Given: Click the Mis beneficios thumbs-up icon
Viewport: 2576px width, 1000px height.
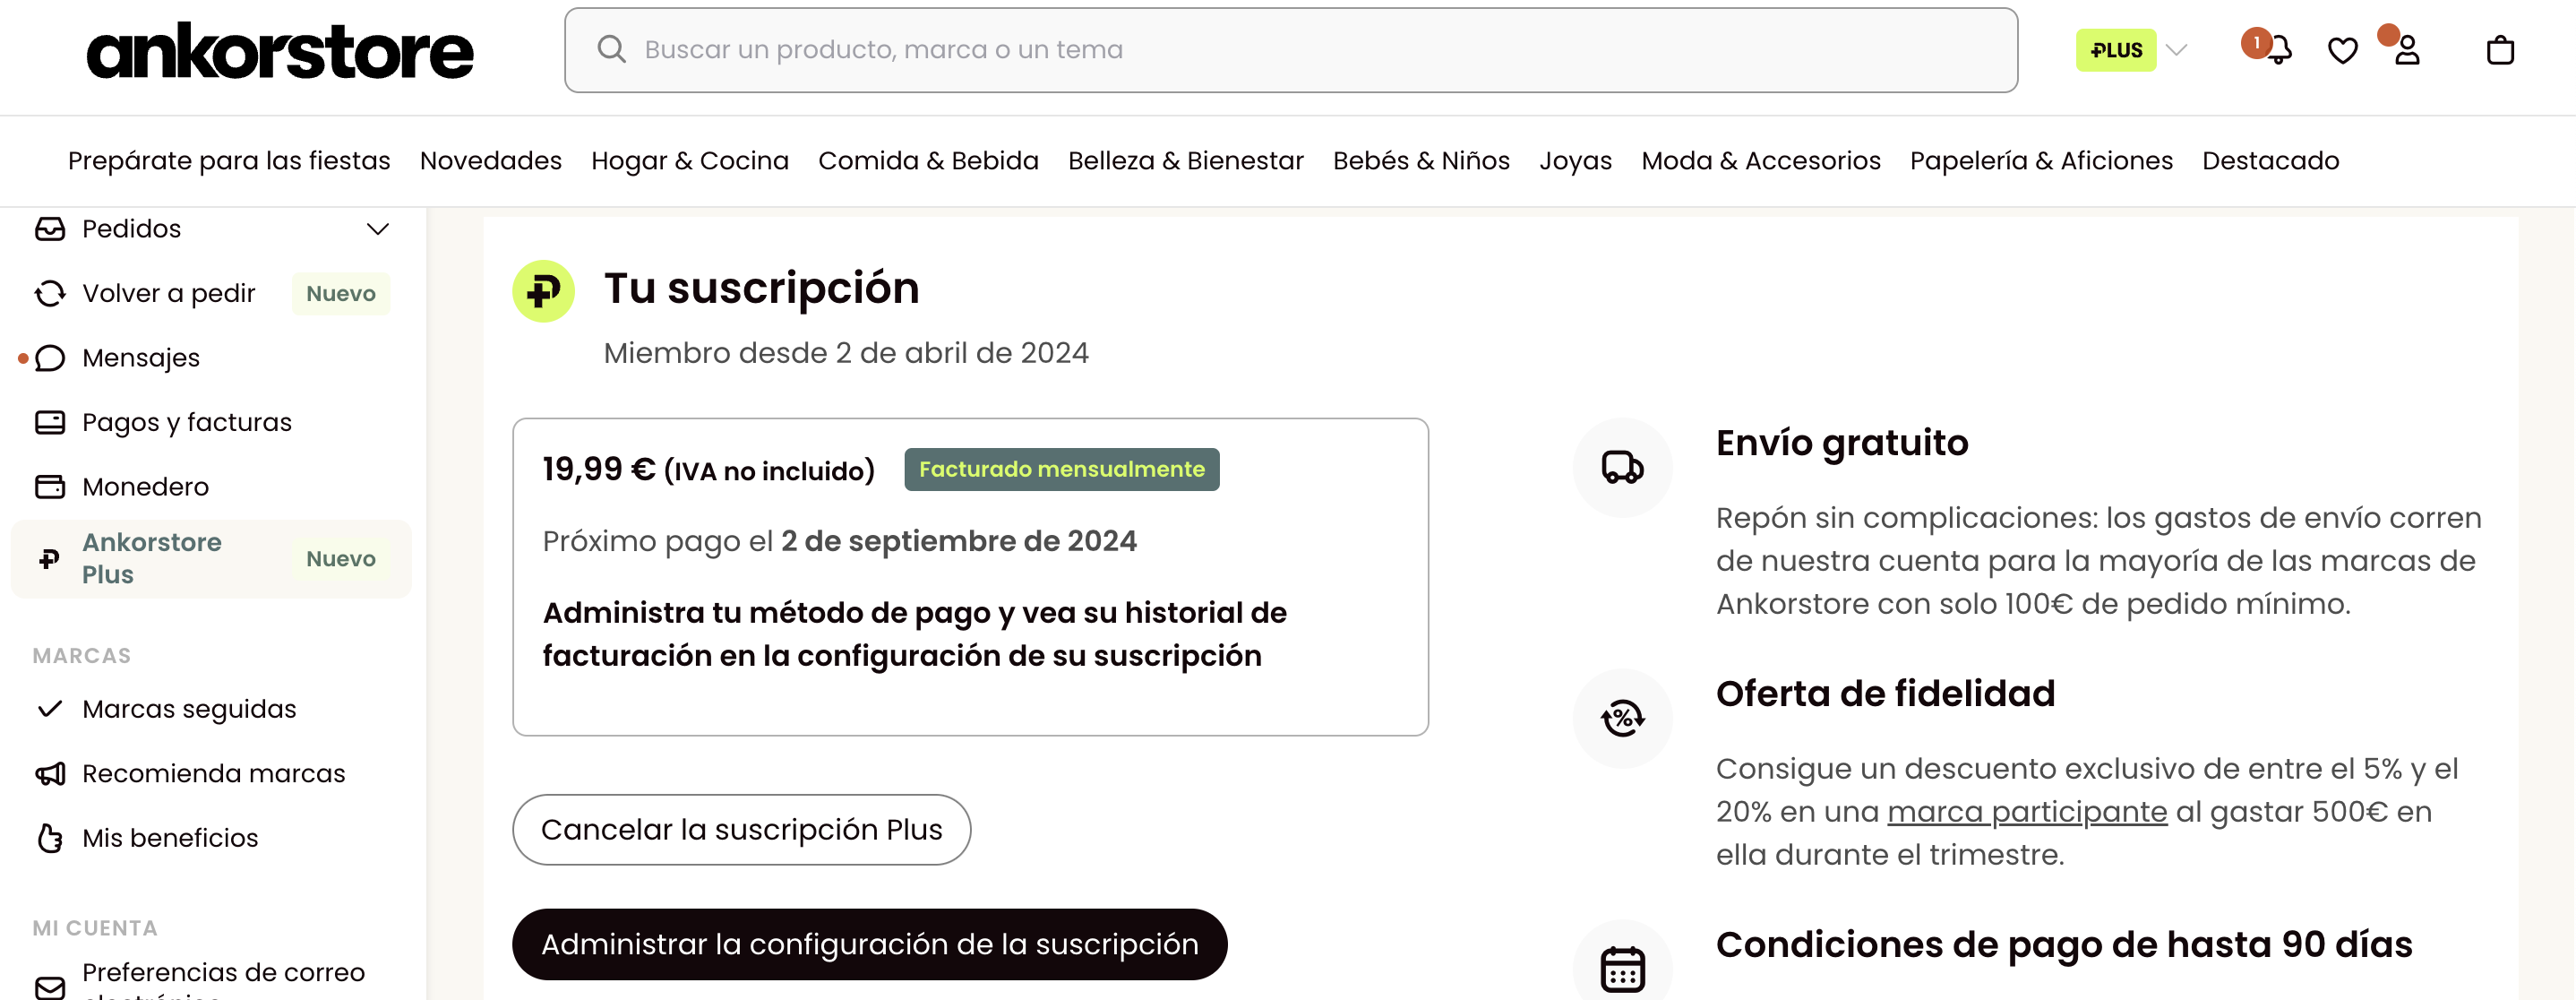Looking at the screenshot, I should (50, 838).
